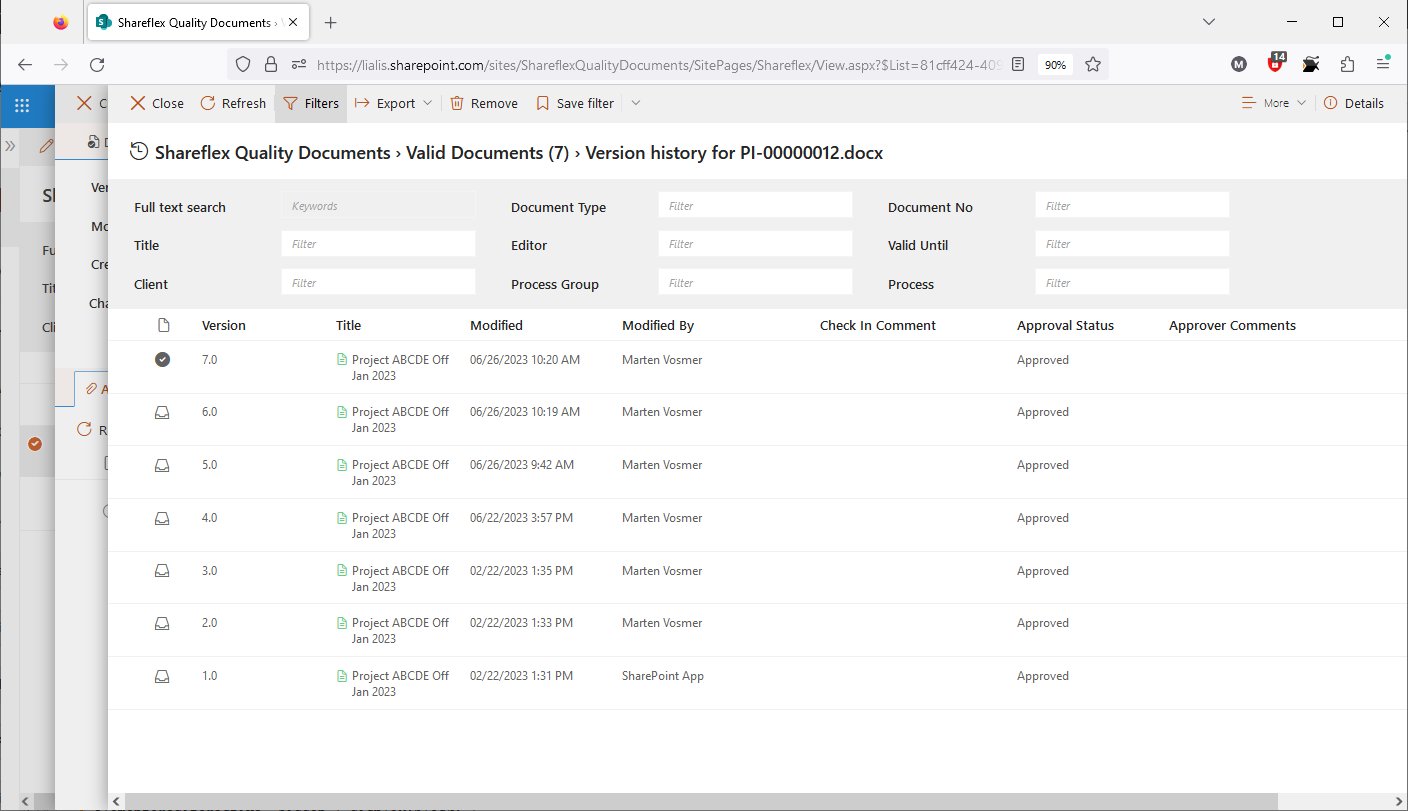The height and width of the screenshot is (811, 1408).
Task: Expand the Export dropdown arrow
Action: click(428, 103)
